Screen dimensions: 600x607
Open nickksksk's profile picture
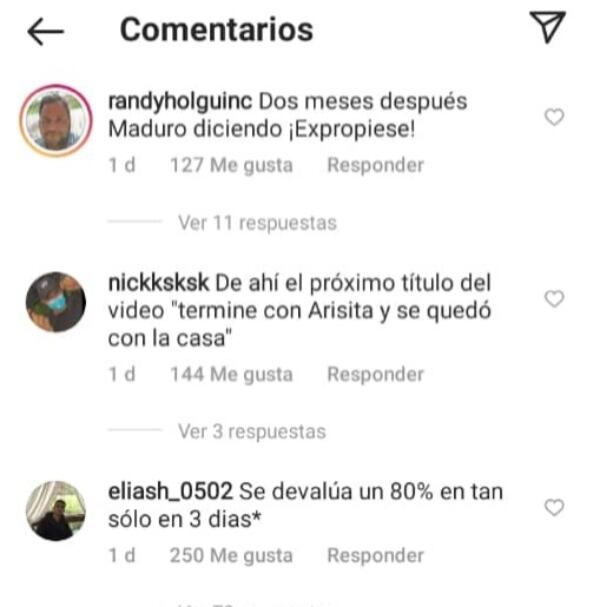[x=56, y=302]
